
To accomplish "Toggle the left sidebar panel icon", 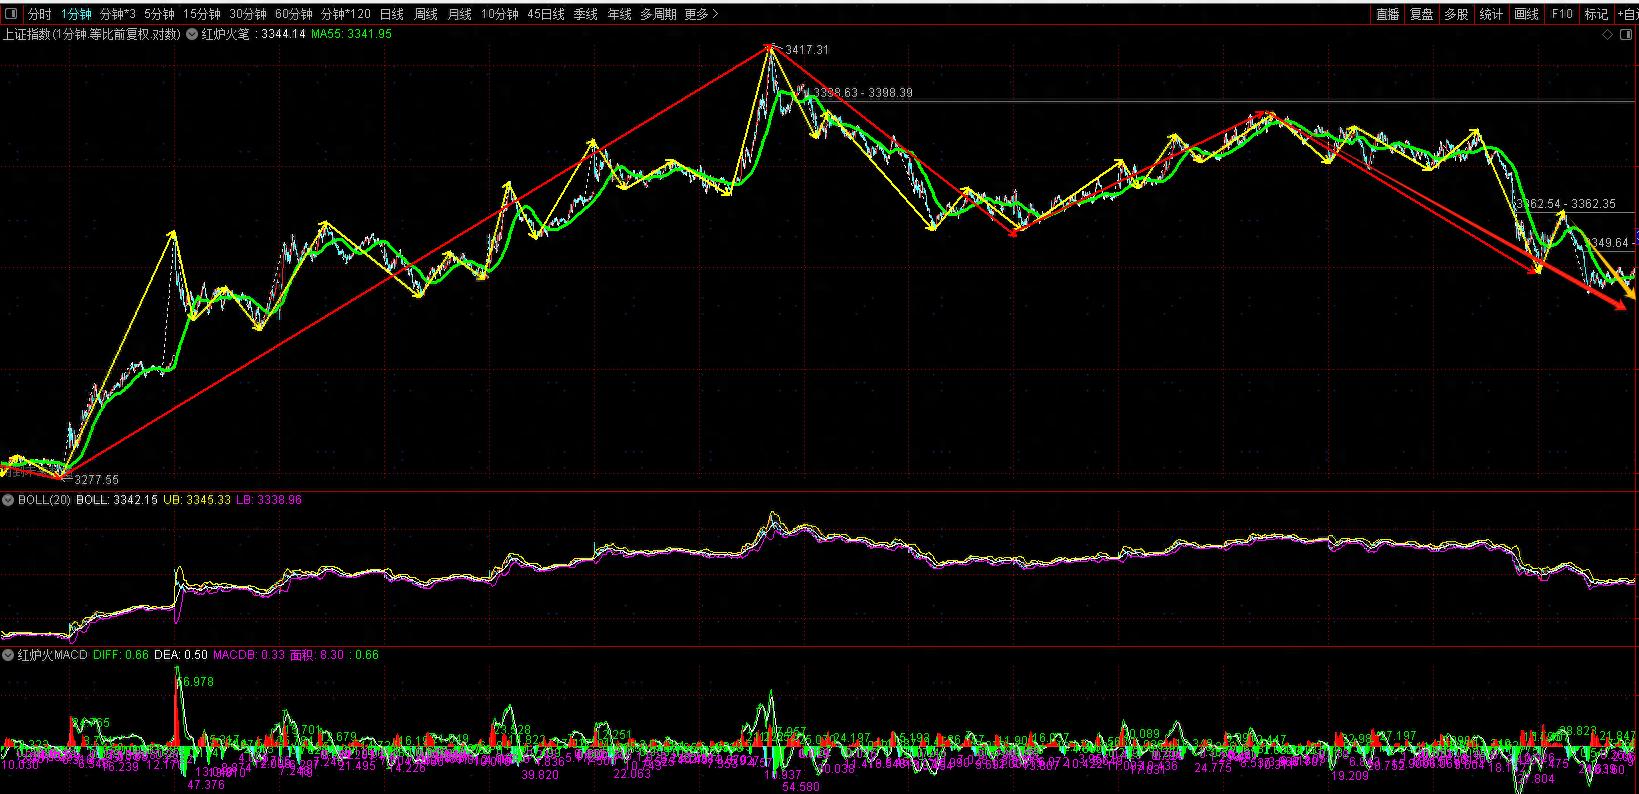I will (11, 14).
